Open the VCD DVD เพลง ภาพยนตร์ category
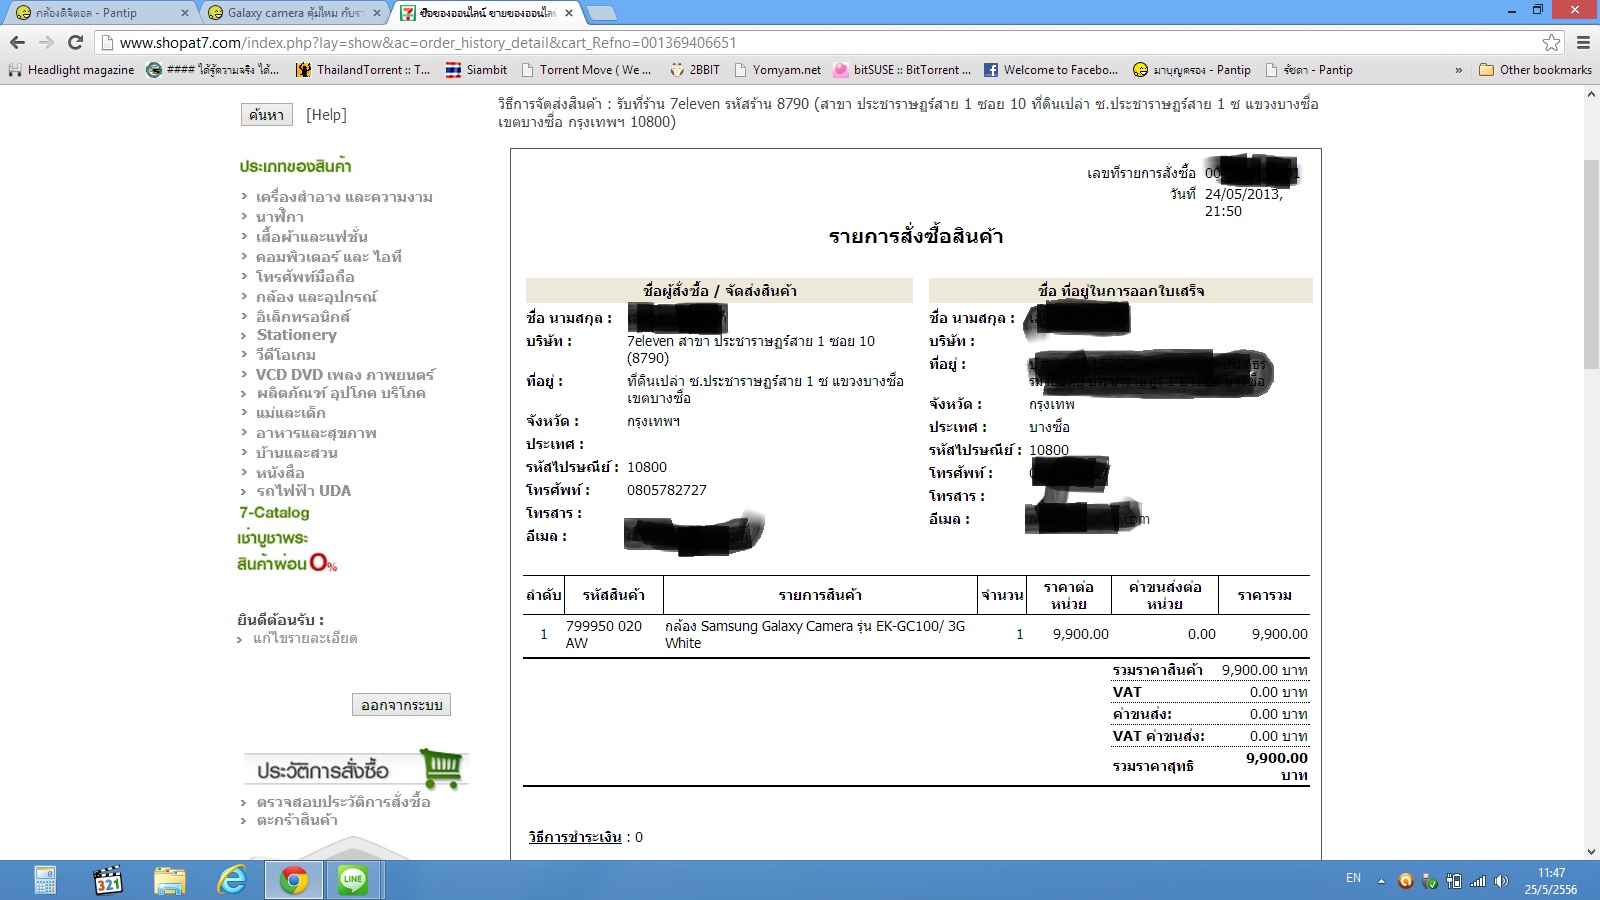1600x900 pixels. click(x=345, y=375)
